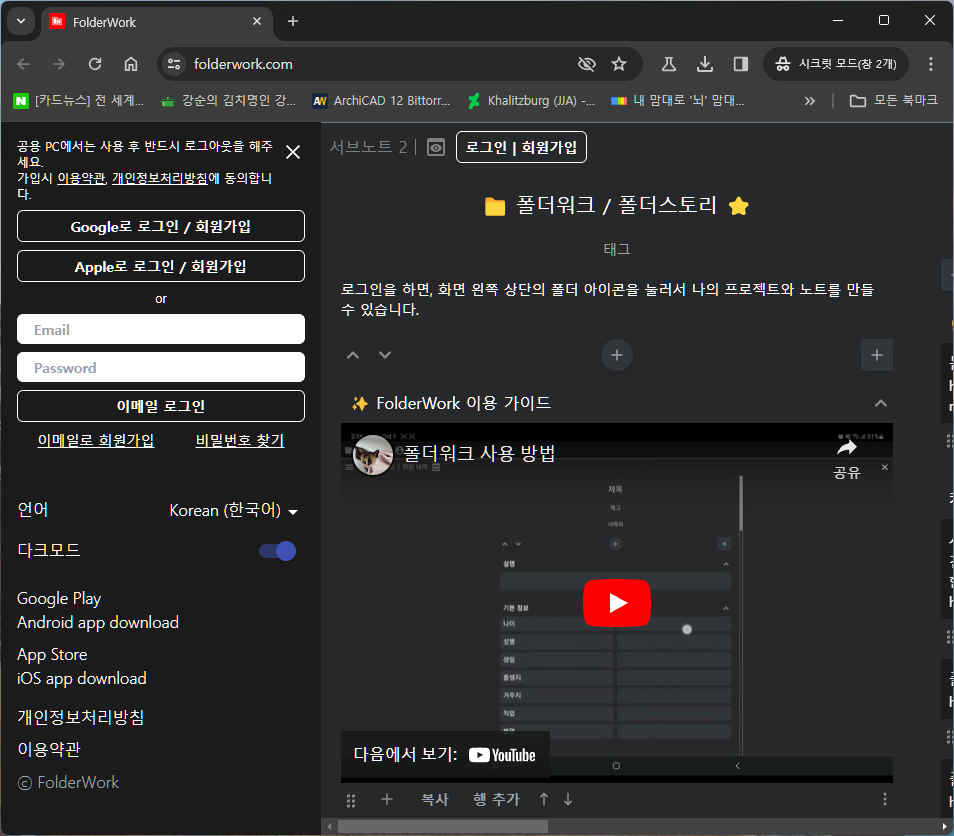Click the browser forward button
954x836 pixels.
click(x=58, y=64)
